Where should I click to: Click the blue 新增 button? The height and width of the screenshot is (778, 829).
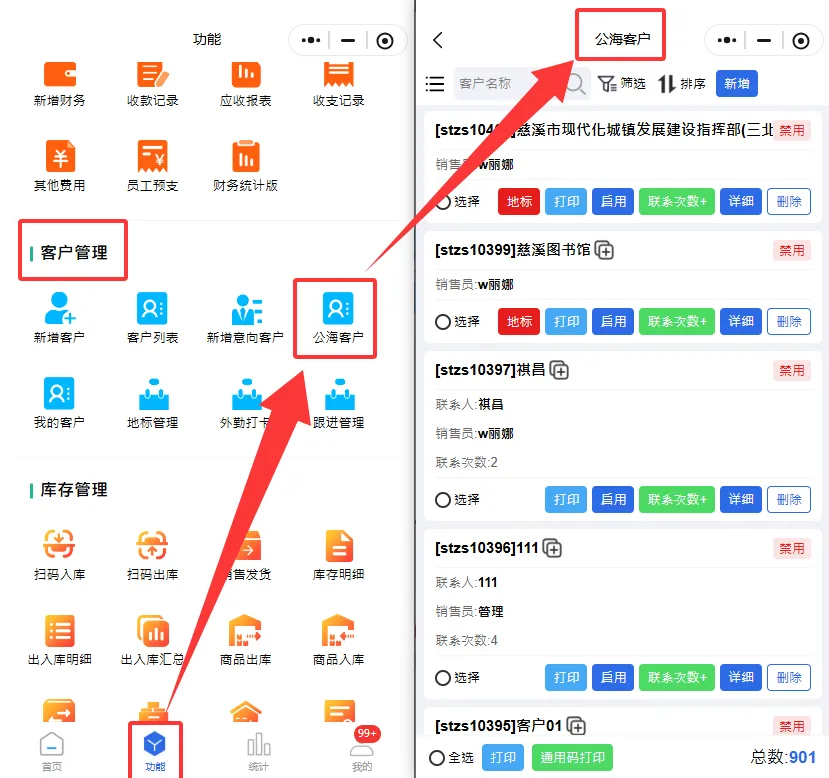(737, 84)
